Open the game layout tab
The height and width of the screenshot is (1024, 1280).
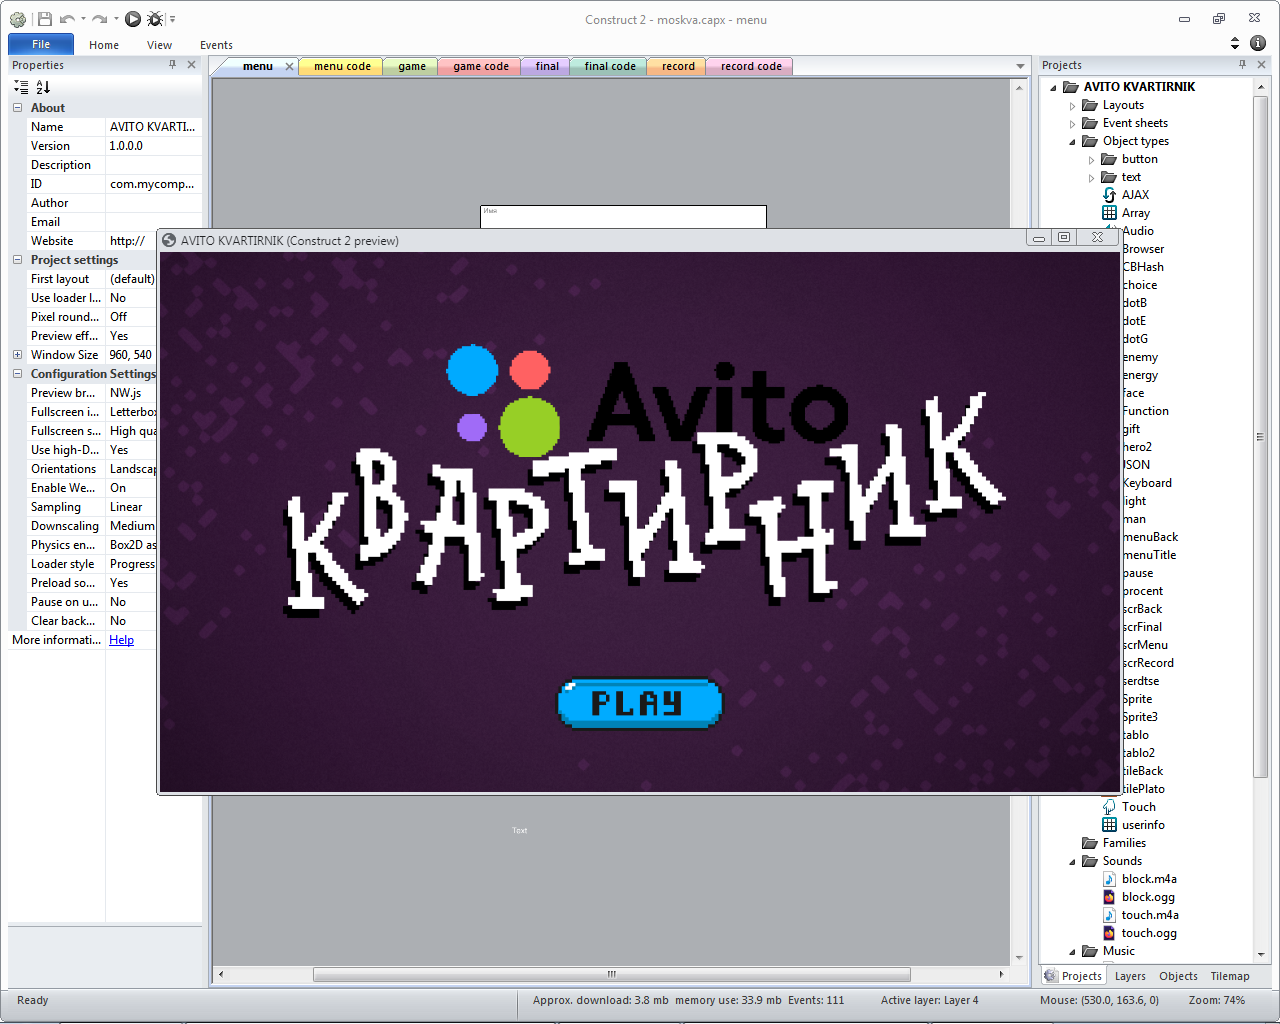click(411, 67)
